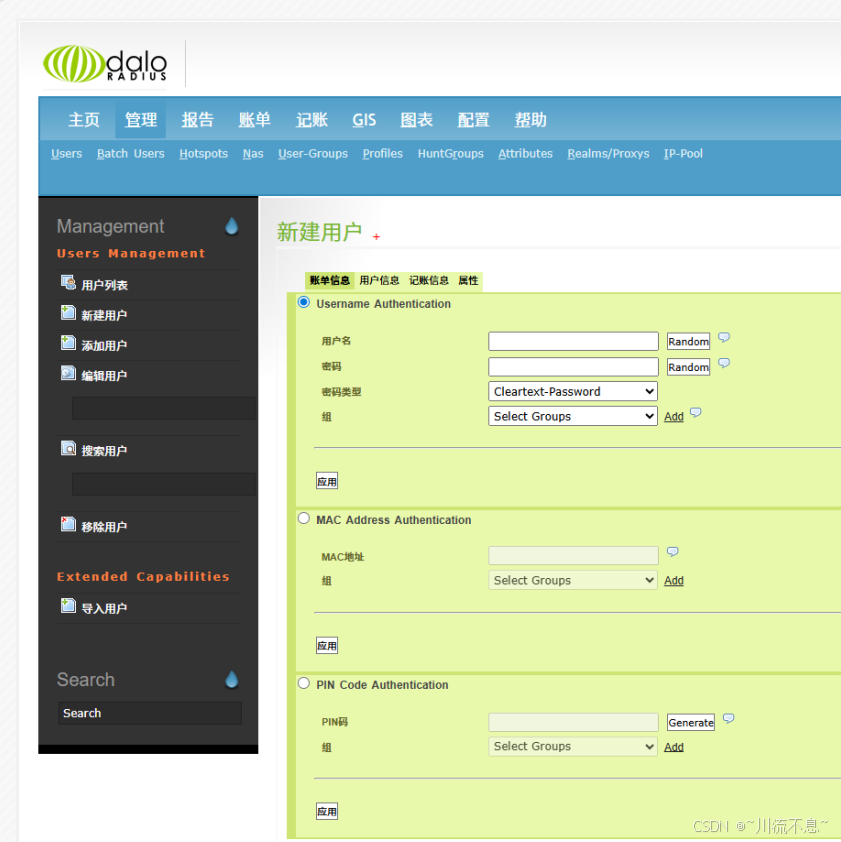Click the 移除用户 sidebar link

point(104,527)
